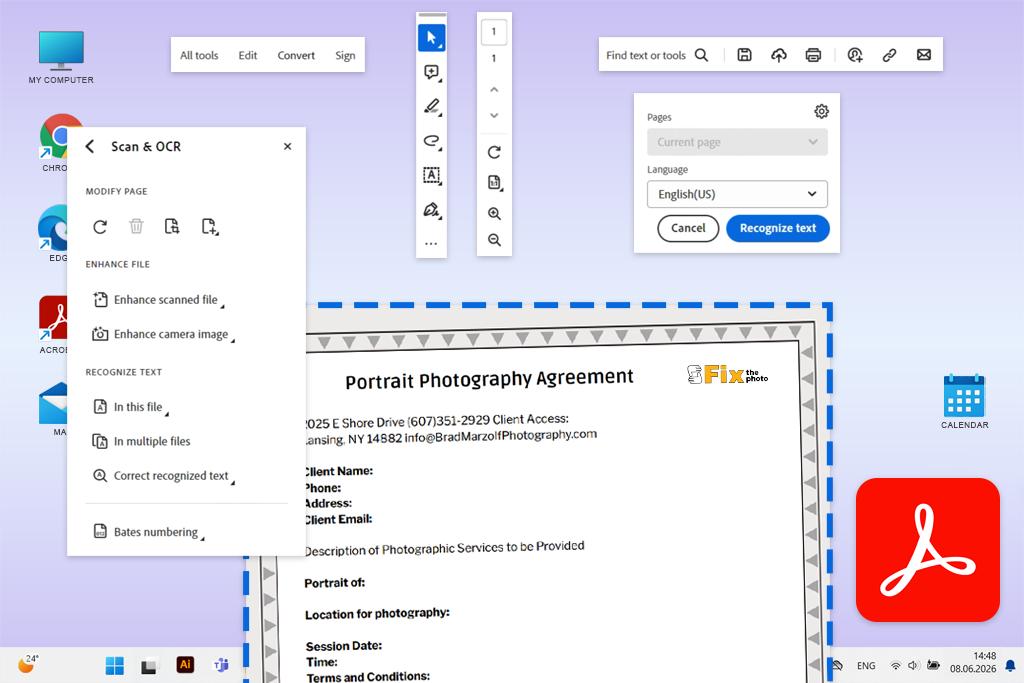Expand Bates numbering options

[x=148, y=532]
